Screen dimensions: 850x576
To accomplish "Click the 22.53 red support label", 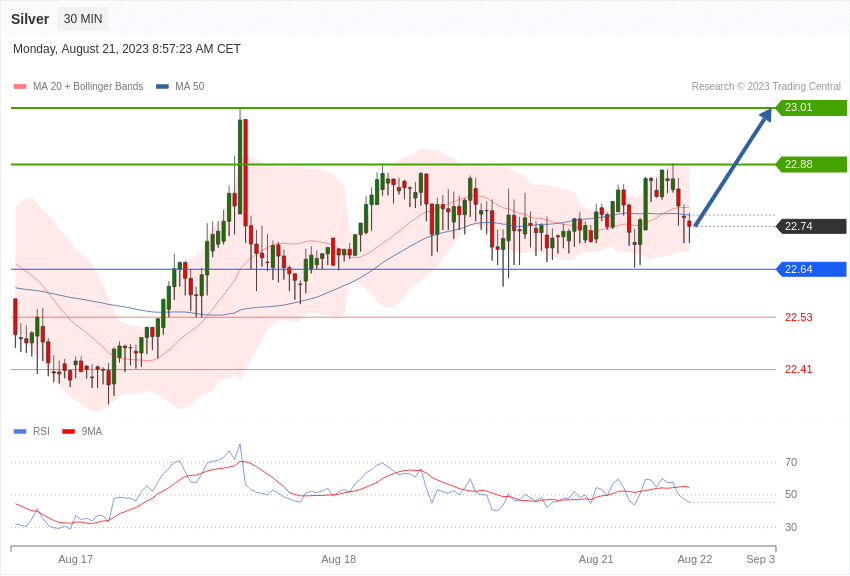I will coord(799,318).
